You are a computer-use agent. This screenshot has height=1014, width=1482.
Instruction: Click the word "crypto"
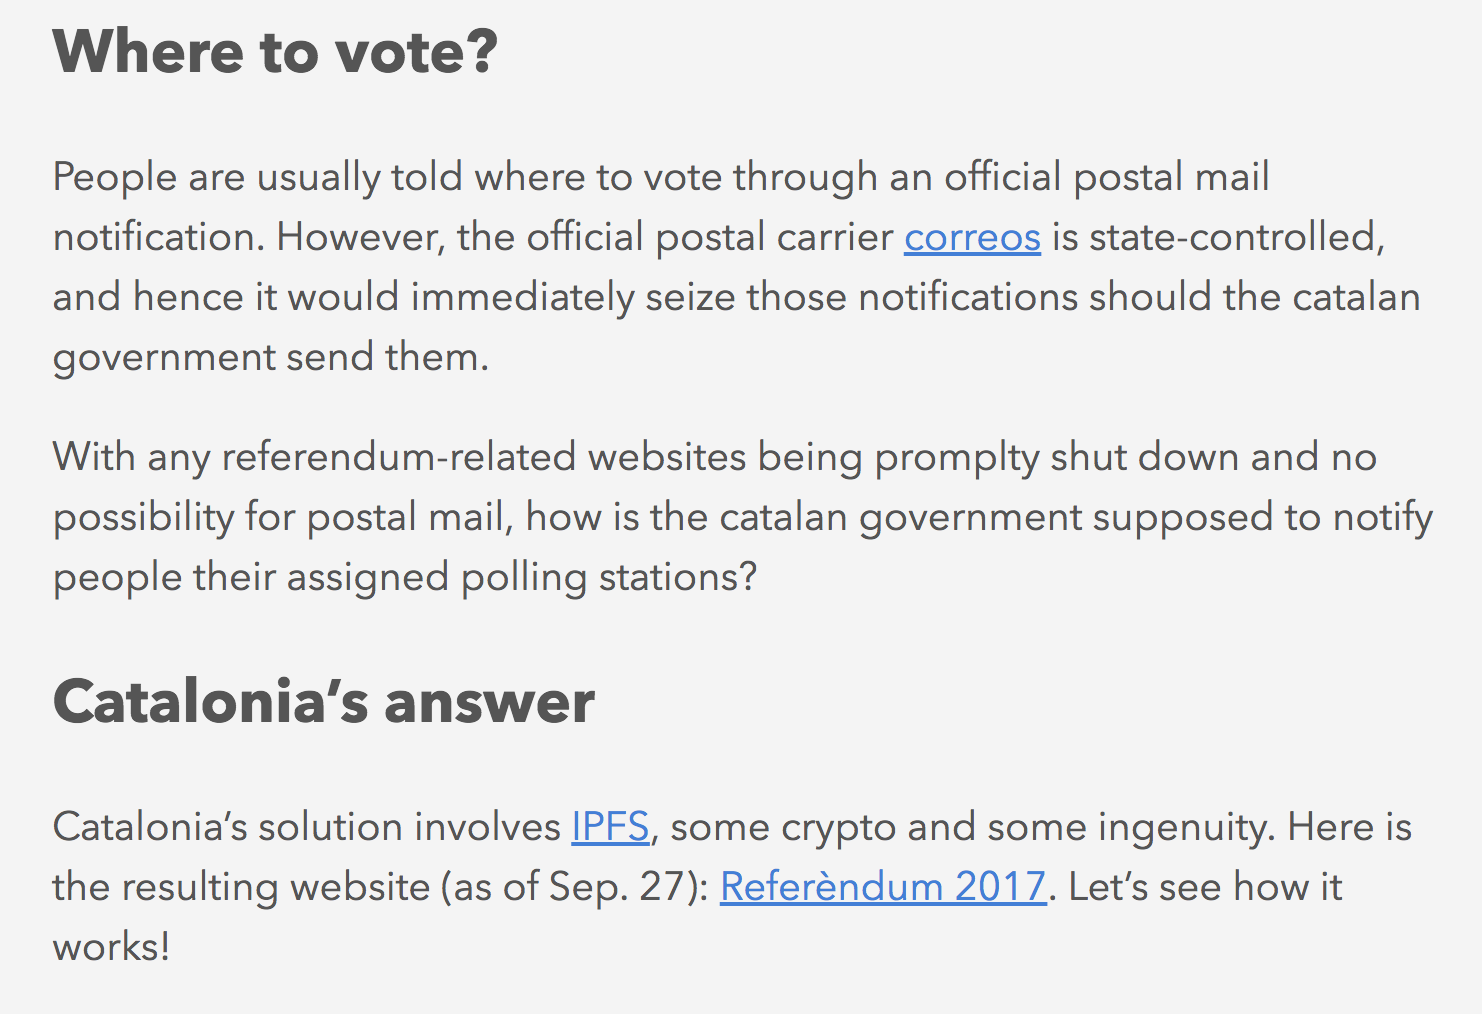pos(838,828)
